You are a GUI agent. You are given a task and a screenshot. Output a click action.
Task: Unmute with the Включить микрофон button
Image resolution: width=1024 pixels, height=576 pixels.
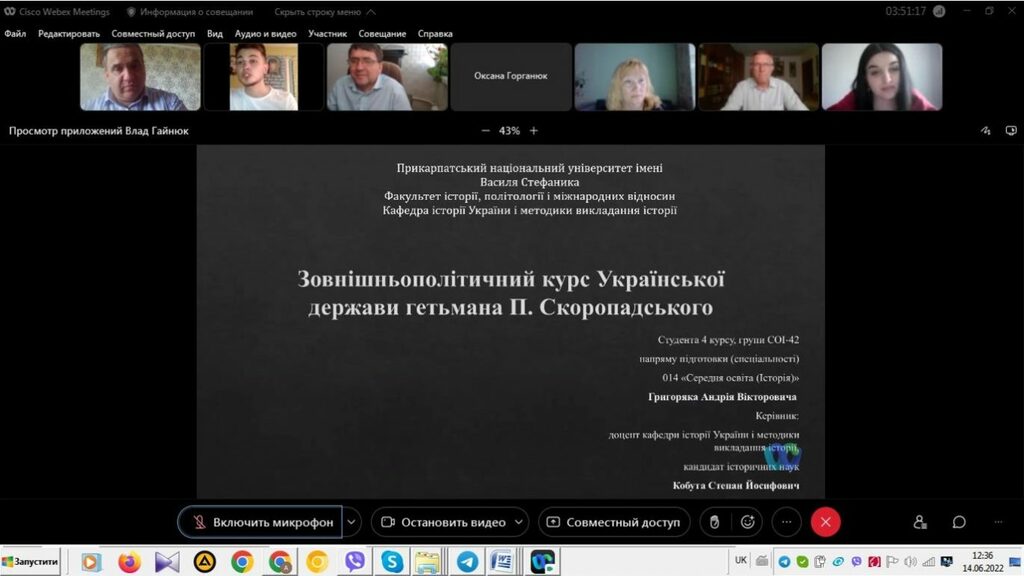tap(260, 522)
